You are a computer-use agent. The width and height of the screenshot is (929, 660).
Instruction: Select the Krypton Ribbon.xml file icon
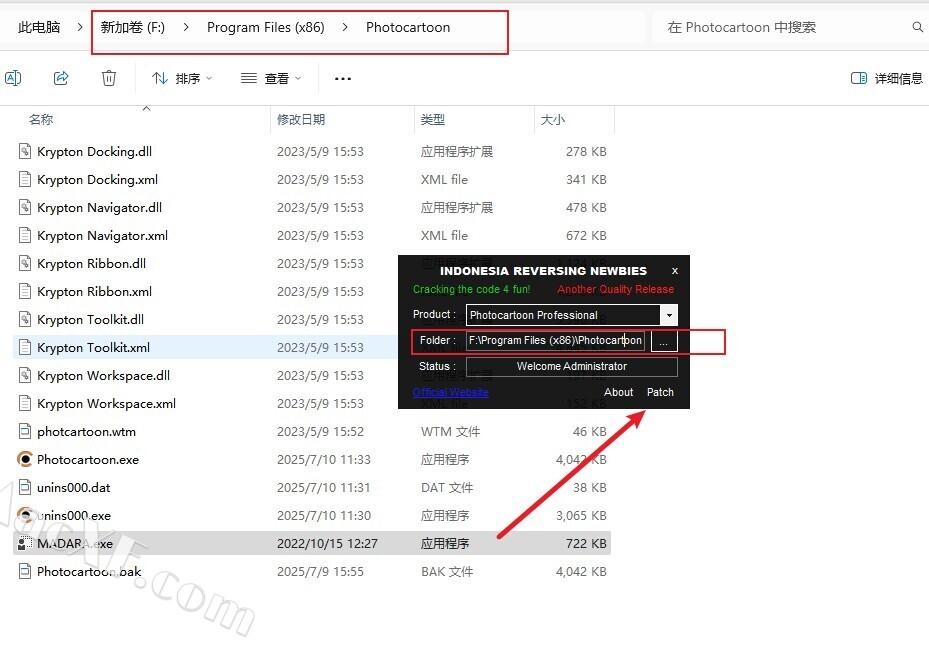pos(25,291)
